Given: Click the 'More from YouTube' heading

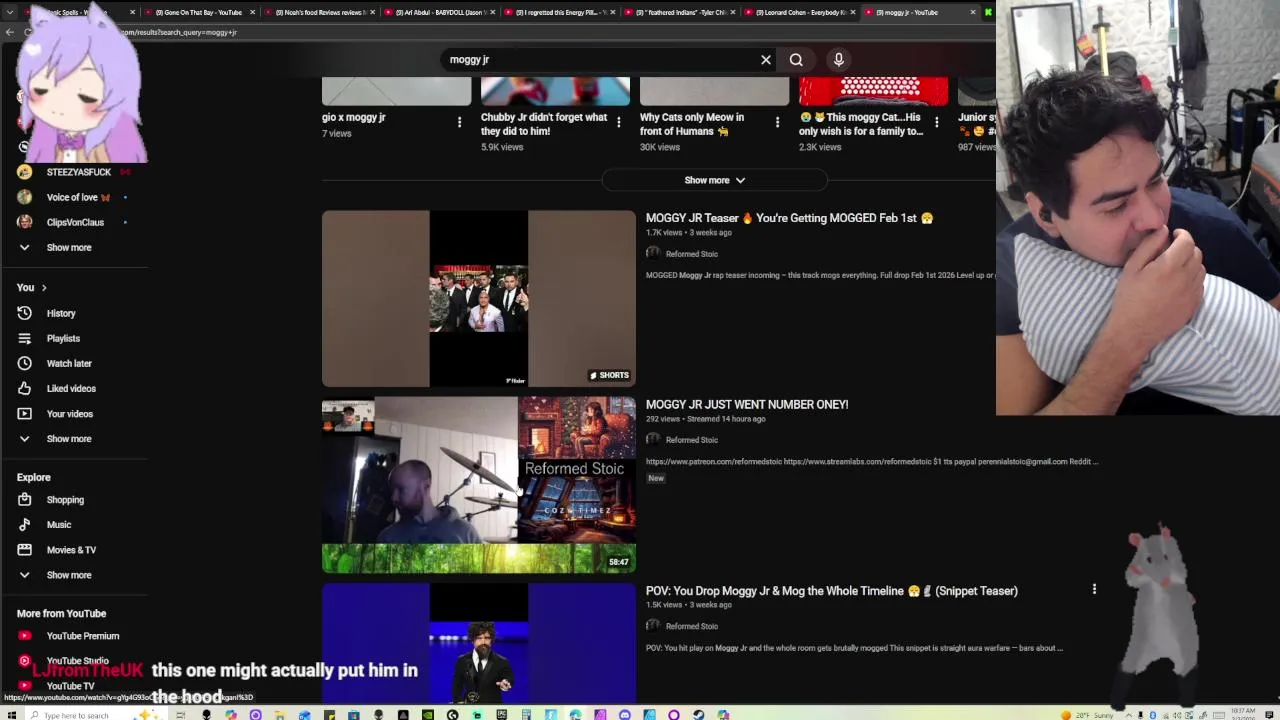Looking at the screenshot, I should 61,613.
